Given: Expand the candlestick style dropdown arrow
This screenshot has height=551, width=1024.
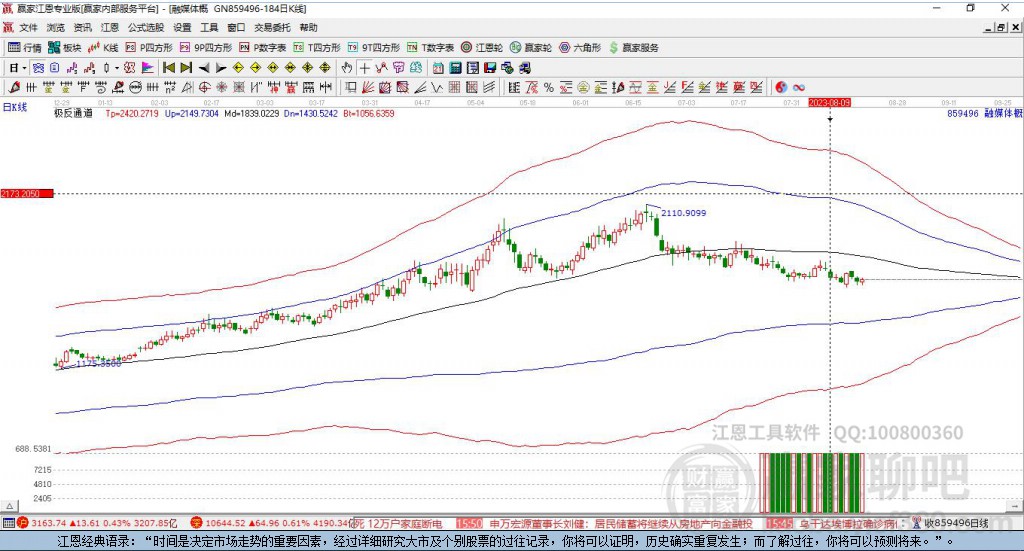Looking at the screenshot, I should (117, 68).
